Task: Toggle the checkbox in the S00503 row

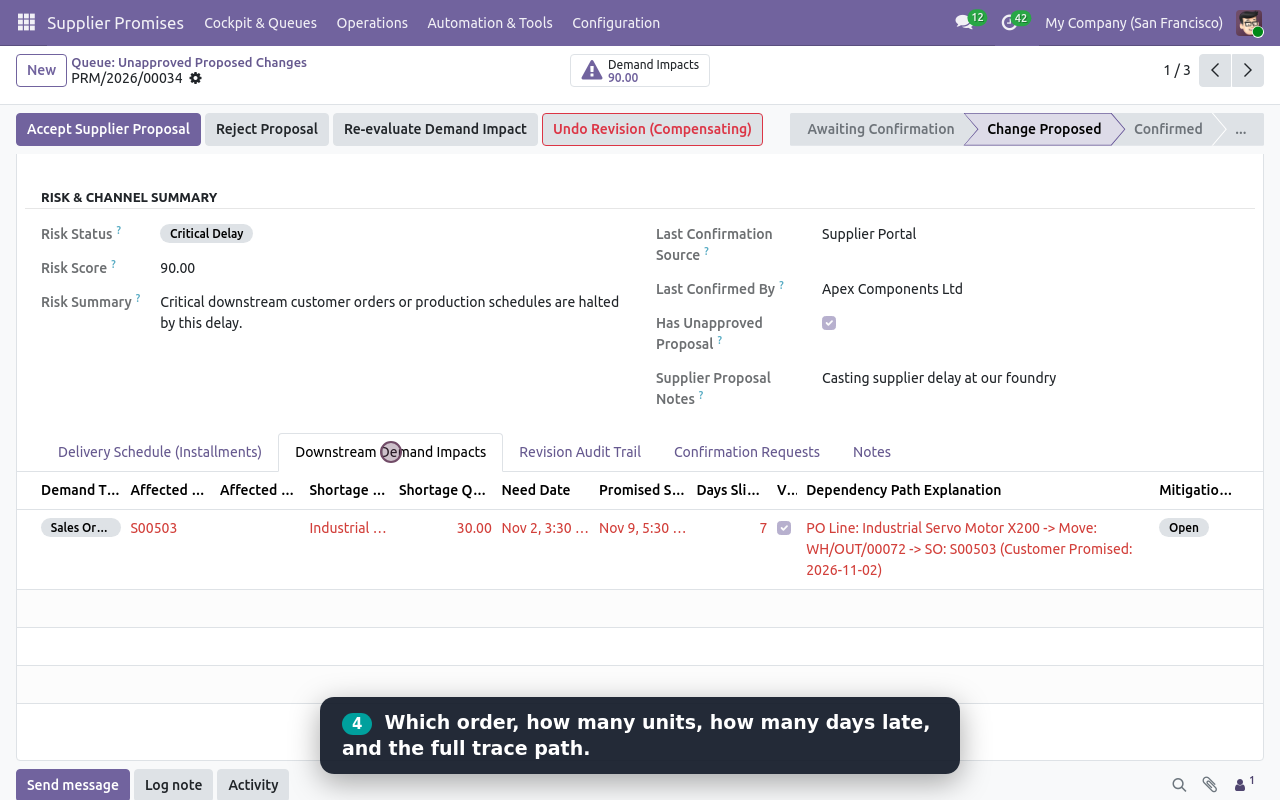Action: click(784, 528)
